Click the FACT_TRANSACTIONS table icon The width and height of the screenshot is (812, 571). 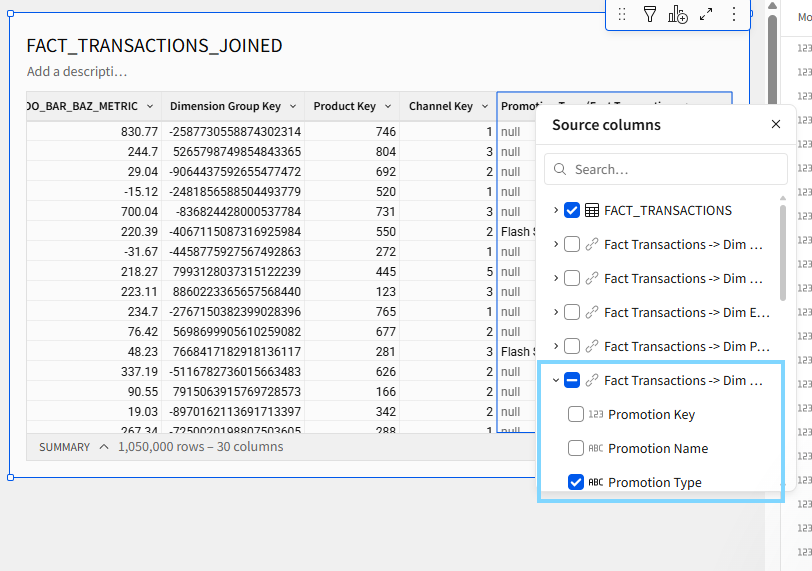click(x=592, y=211)
